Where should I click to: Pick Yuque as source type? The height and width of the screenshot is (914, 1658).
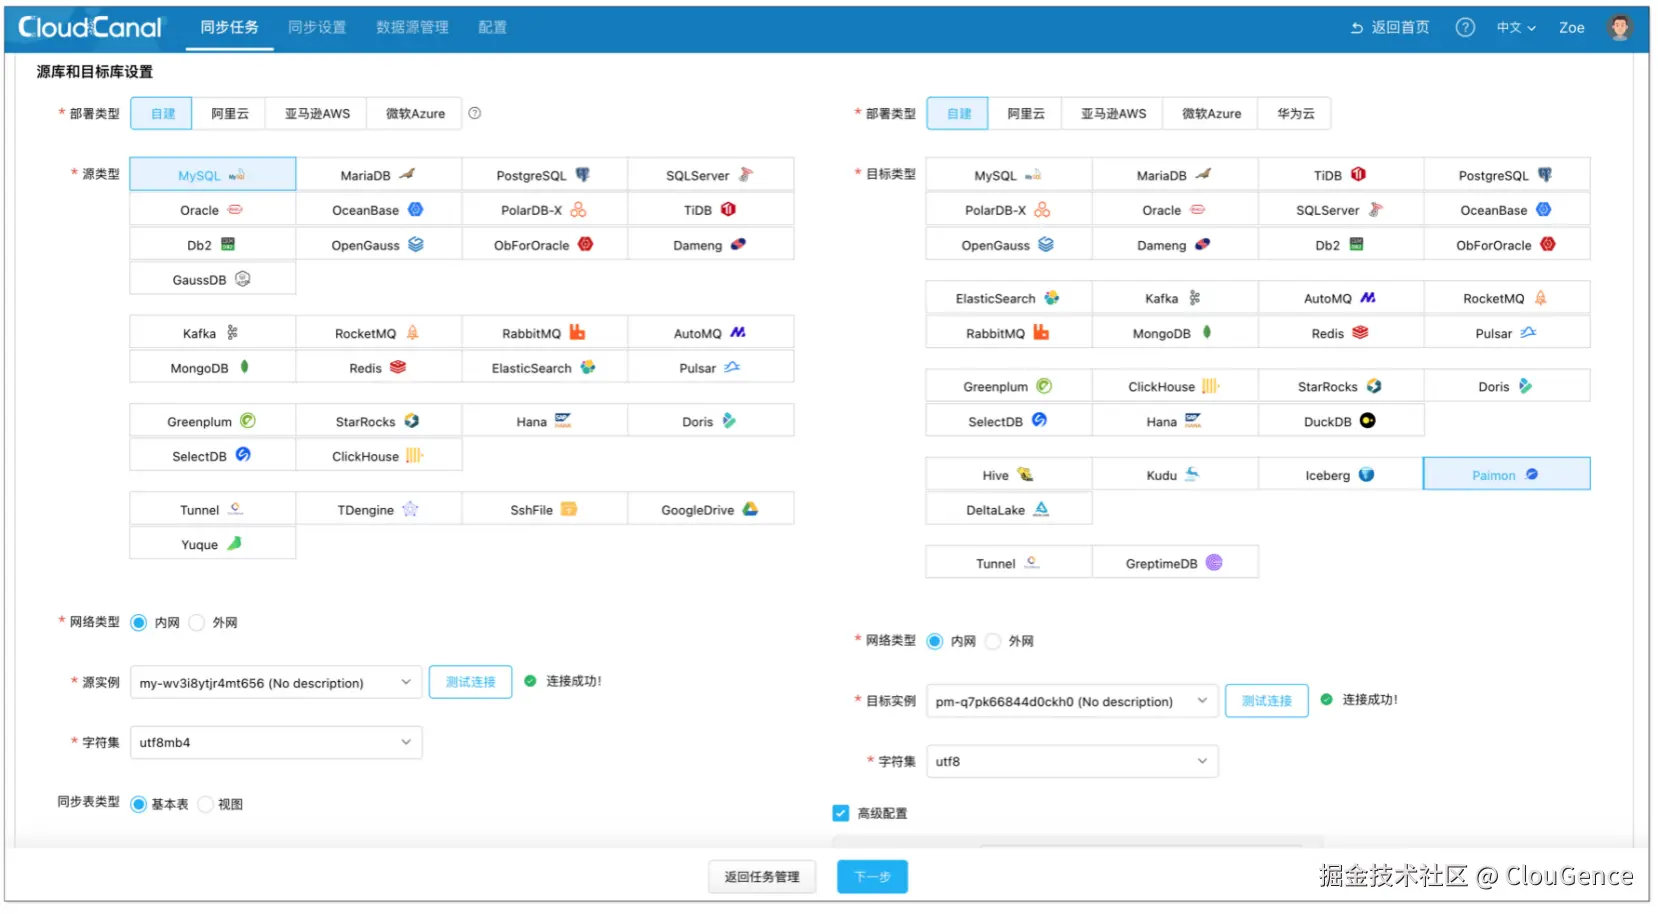point(213,544)
